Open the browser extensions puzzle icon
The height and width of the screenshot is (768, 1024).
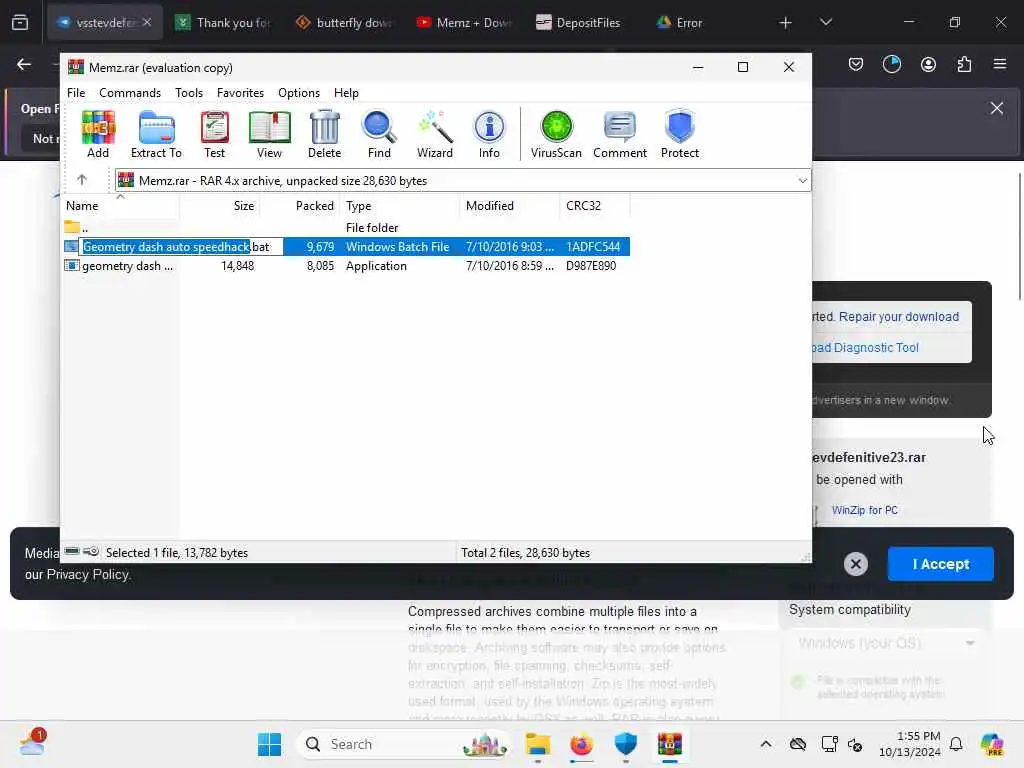pos(964,64)
